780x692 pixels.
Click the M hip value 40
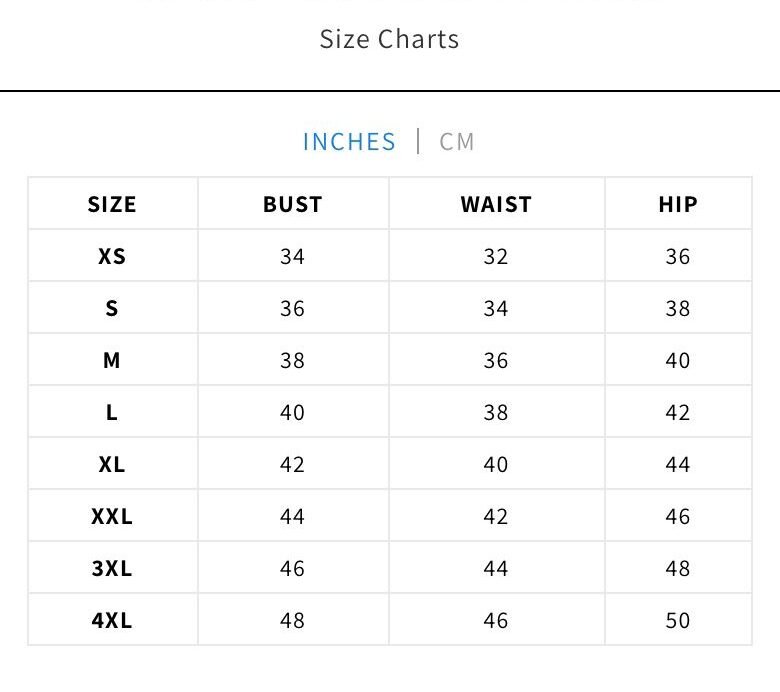pos(678,361)
